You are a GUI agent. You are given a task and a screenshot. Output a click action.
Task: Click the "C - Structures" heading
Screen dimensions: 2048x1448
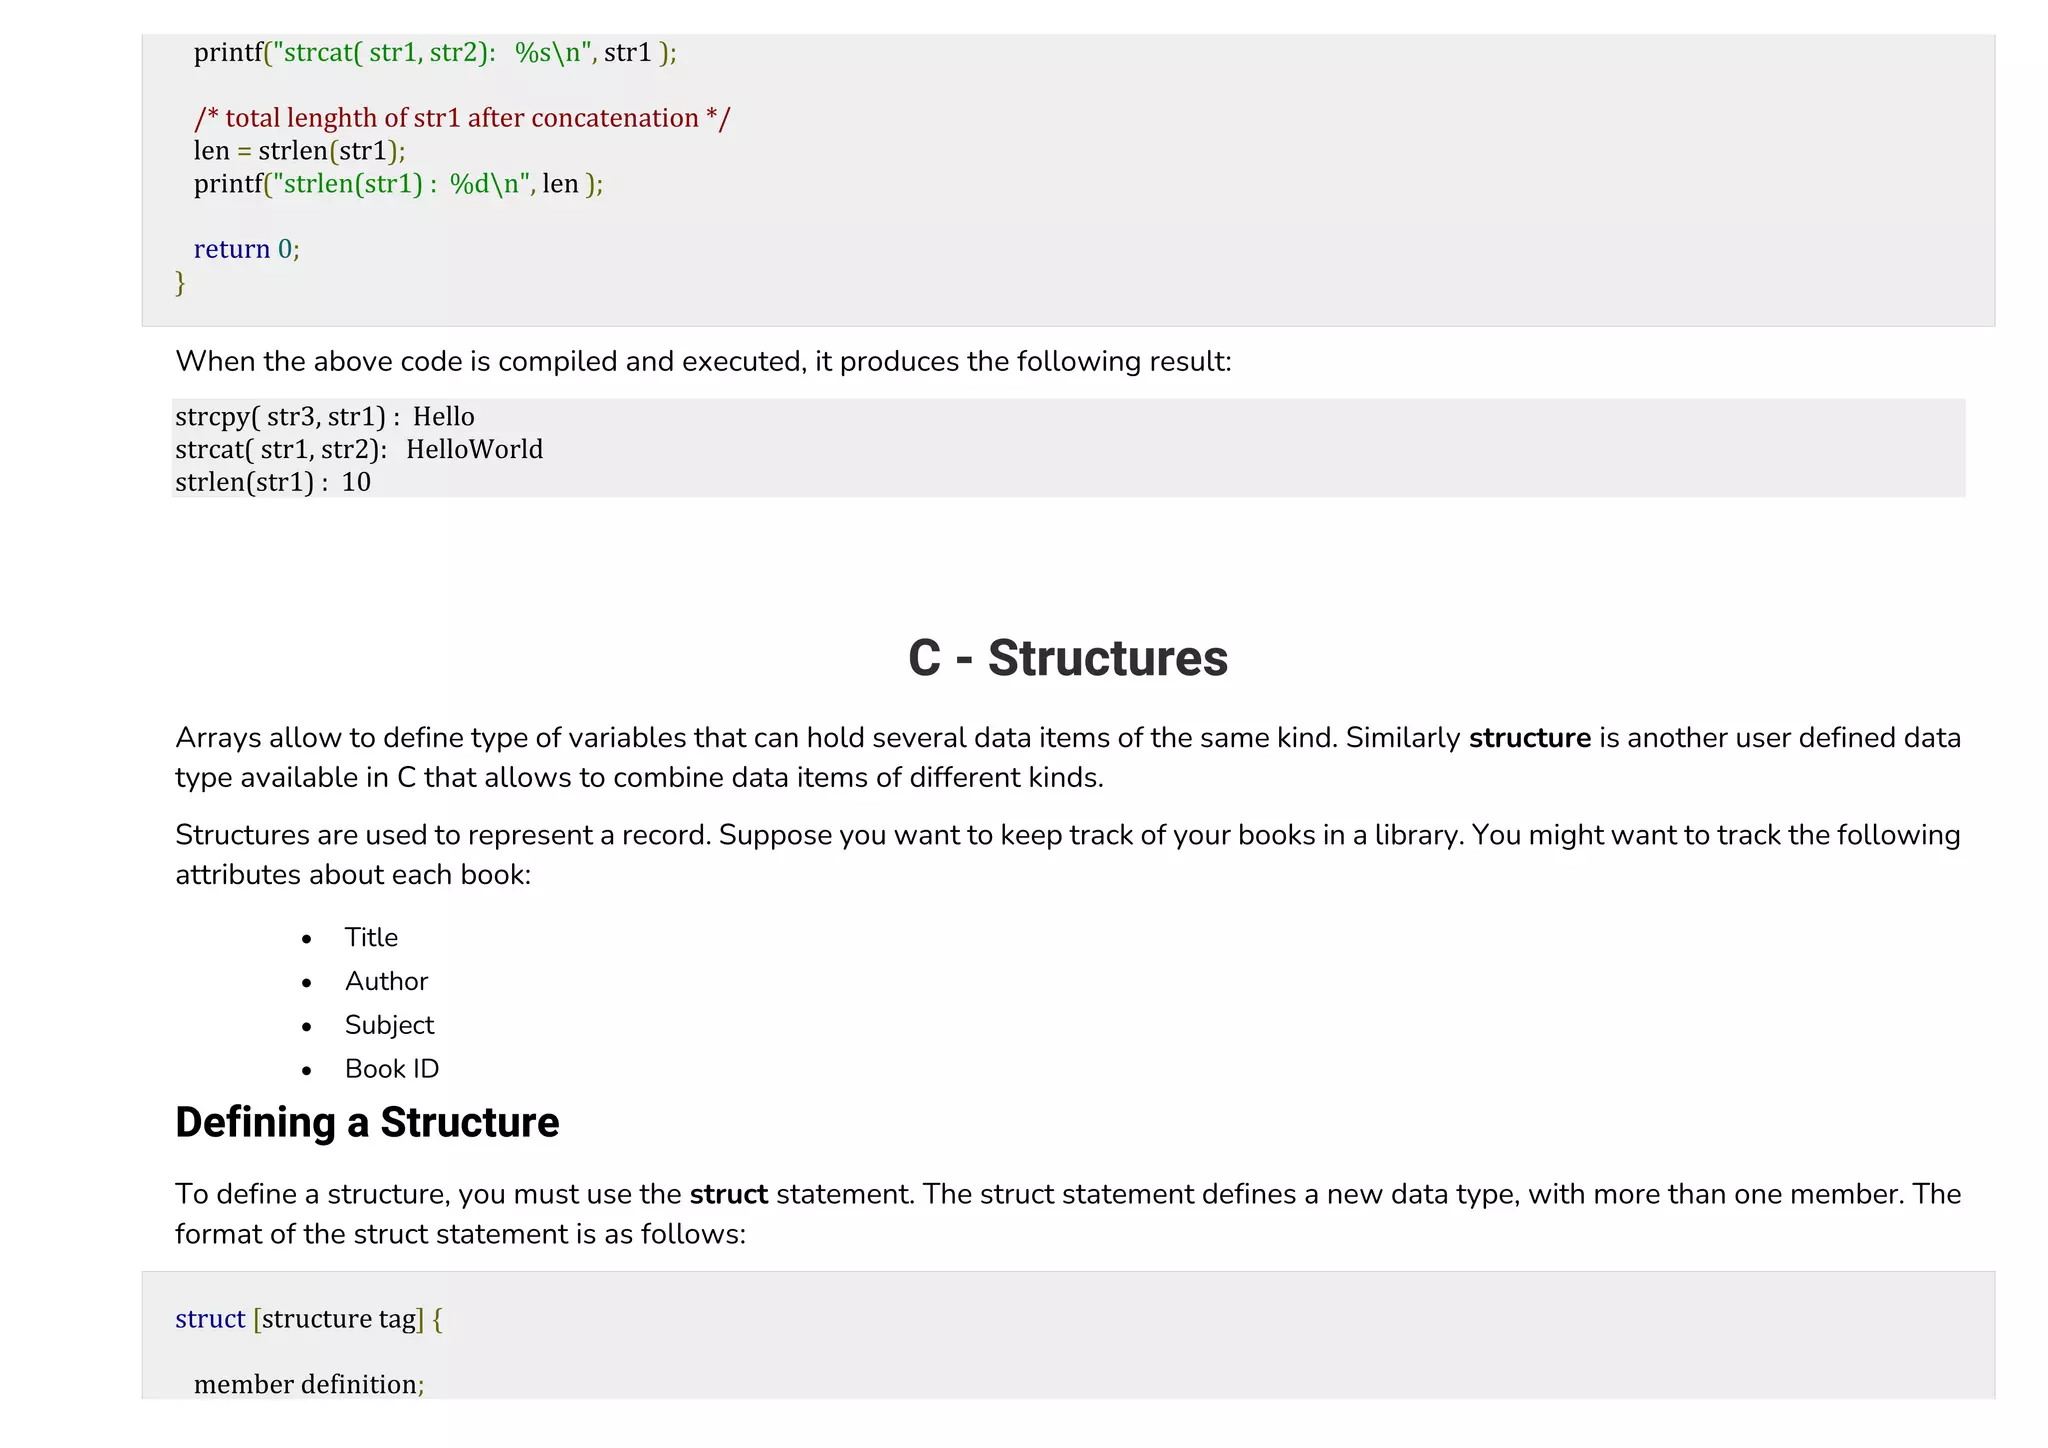pyautogui.click(x=1067, y=658)
